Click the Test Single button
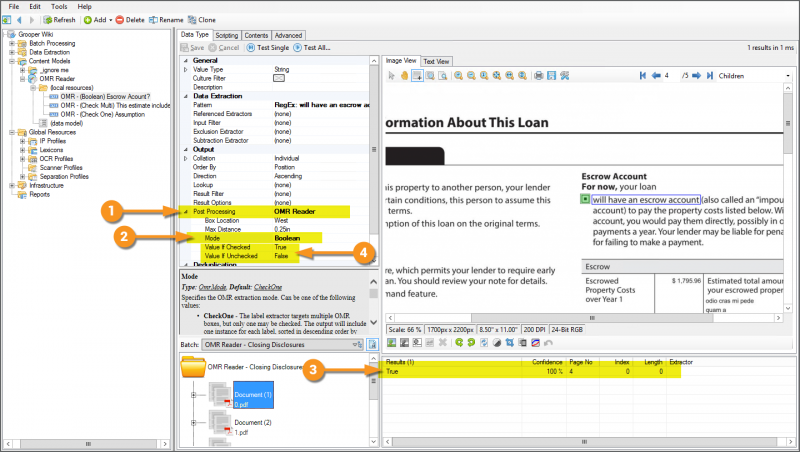The width and height of the screenshot is (800, 452). (268, 47)
